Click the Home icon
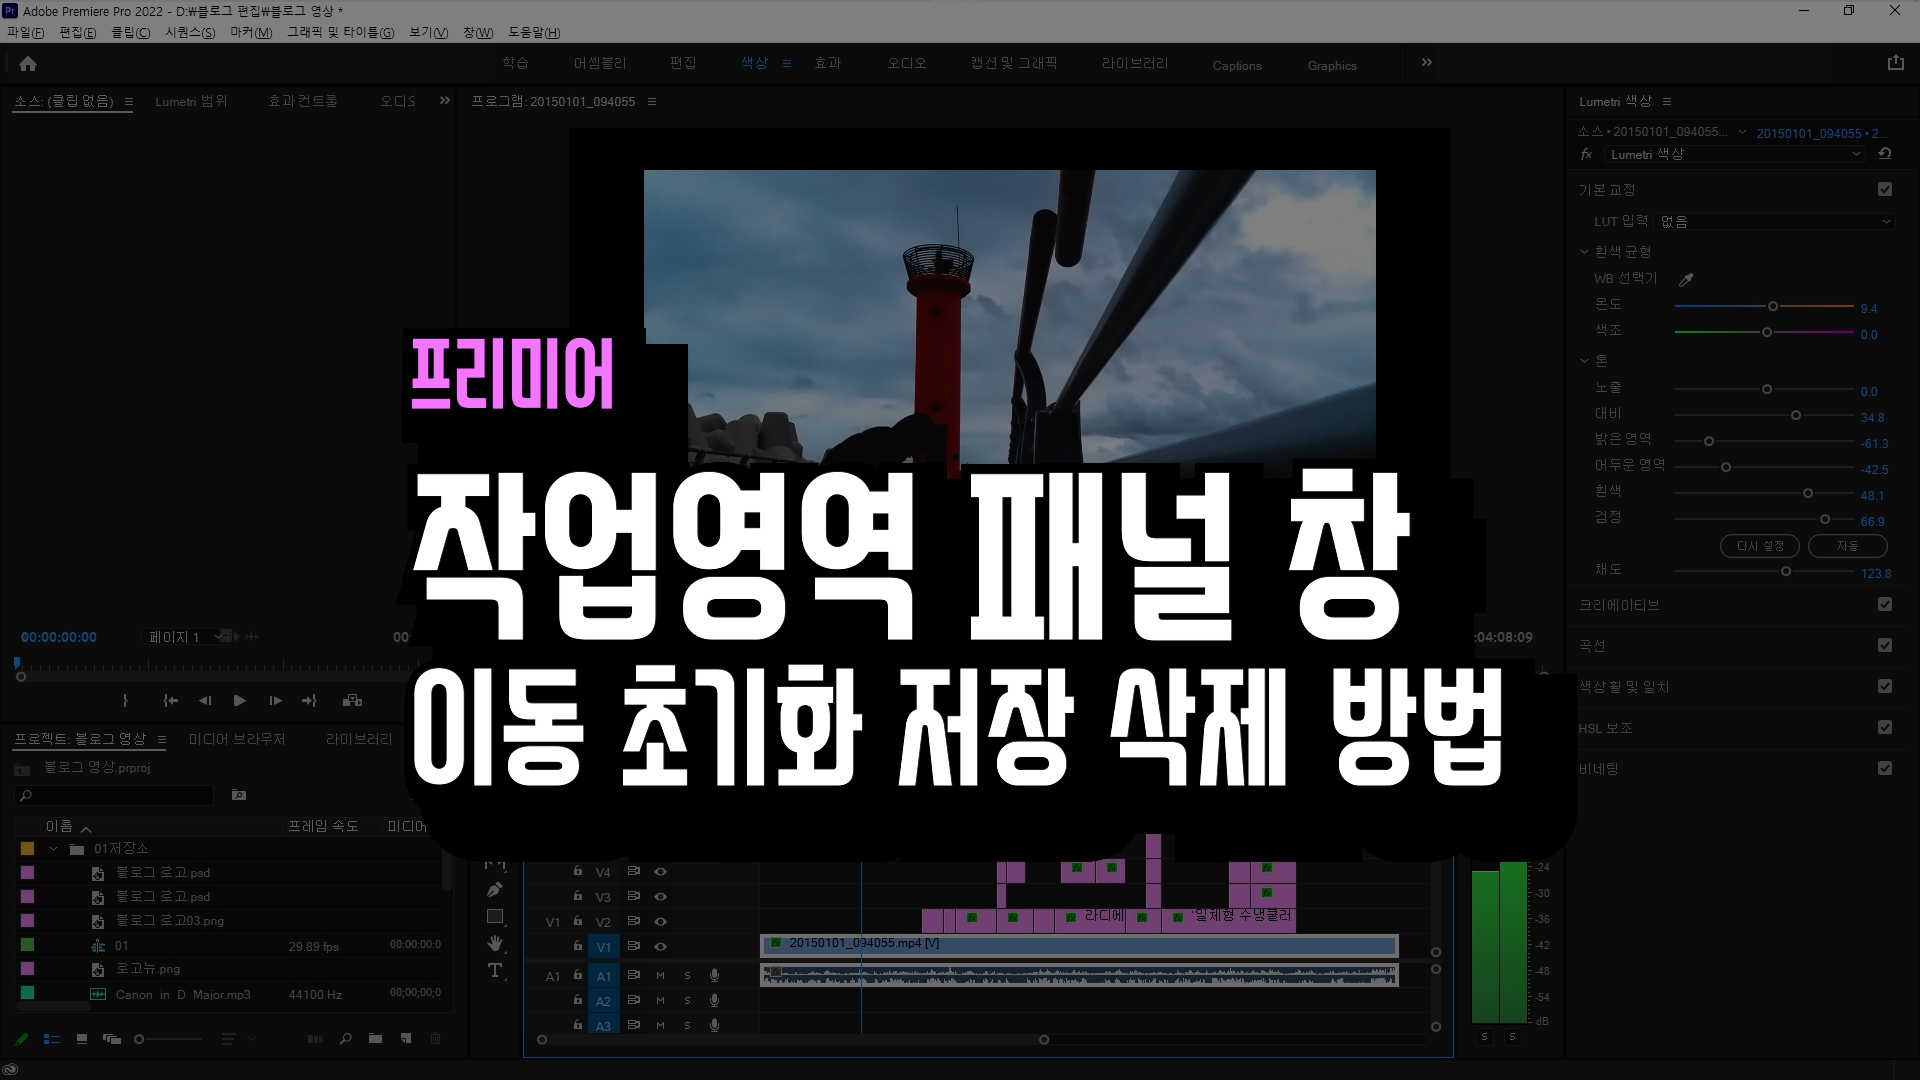Screen dimensions: 1920x1080 28,64
